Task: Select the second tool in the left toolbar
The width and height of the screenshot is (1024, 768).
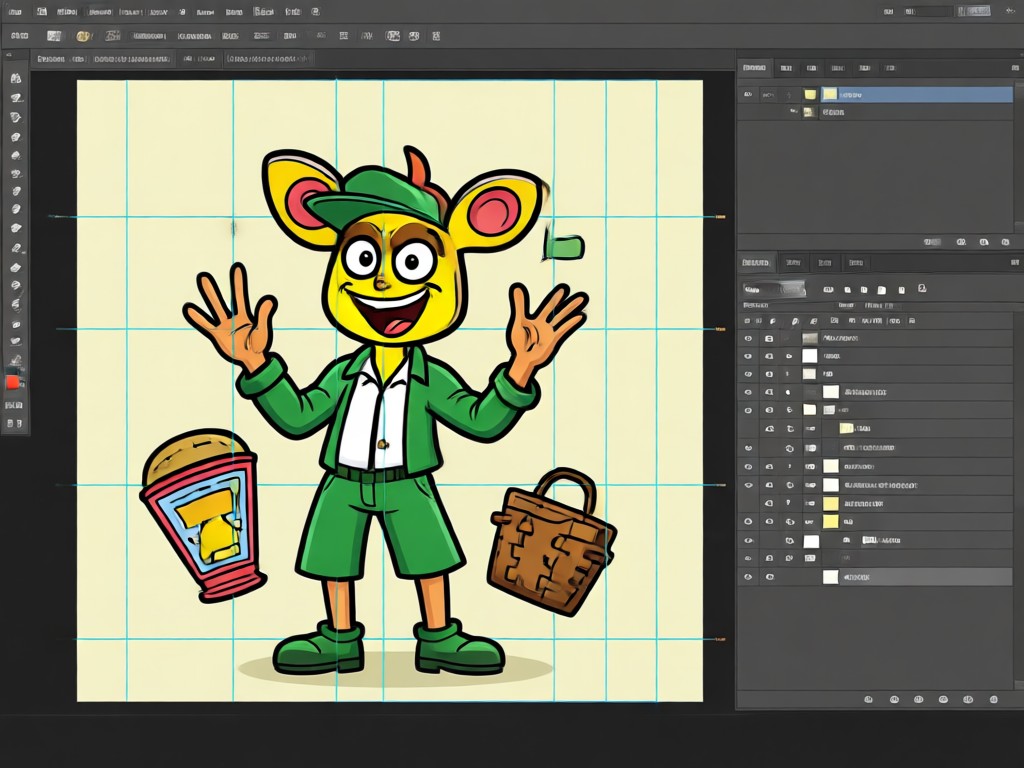Action: pyautogui.click(x=16, y=98)
